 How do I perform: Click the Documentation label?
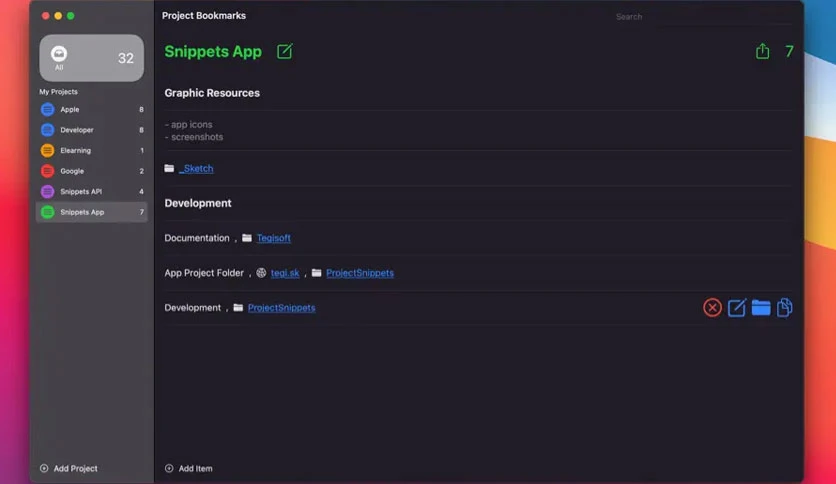click(x=197, y=238)
